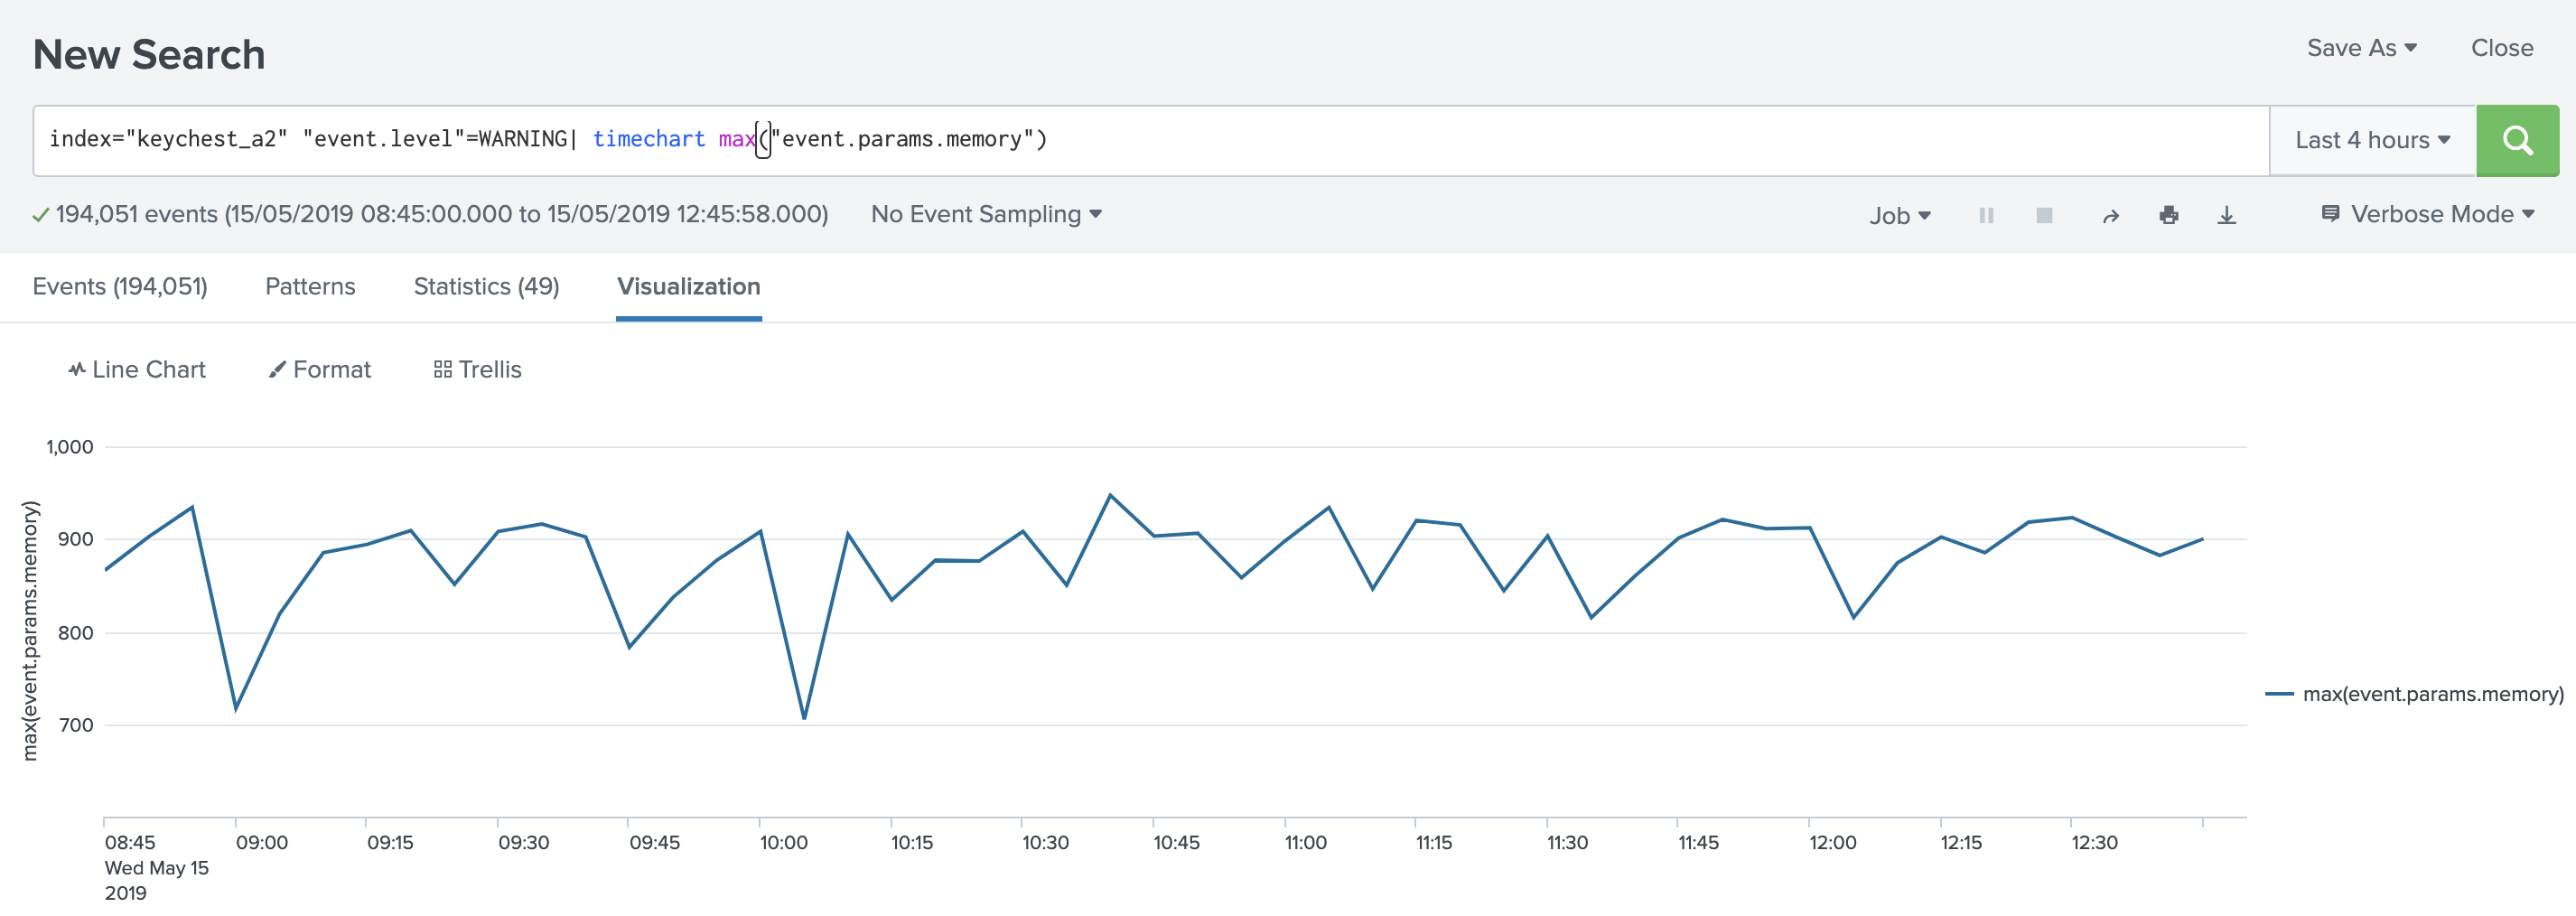The width and height of the screenshot is (2576, 916).
Task: Switch to the Patterns tab
Action: (x=310, y=287)
